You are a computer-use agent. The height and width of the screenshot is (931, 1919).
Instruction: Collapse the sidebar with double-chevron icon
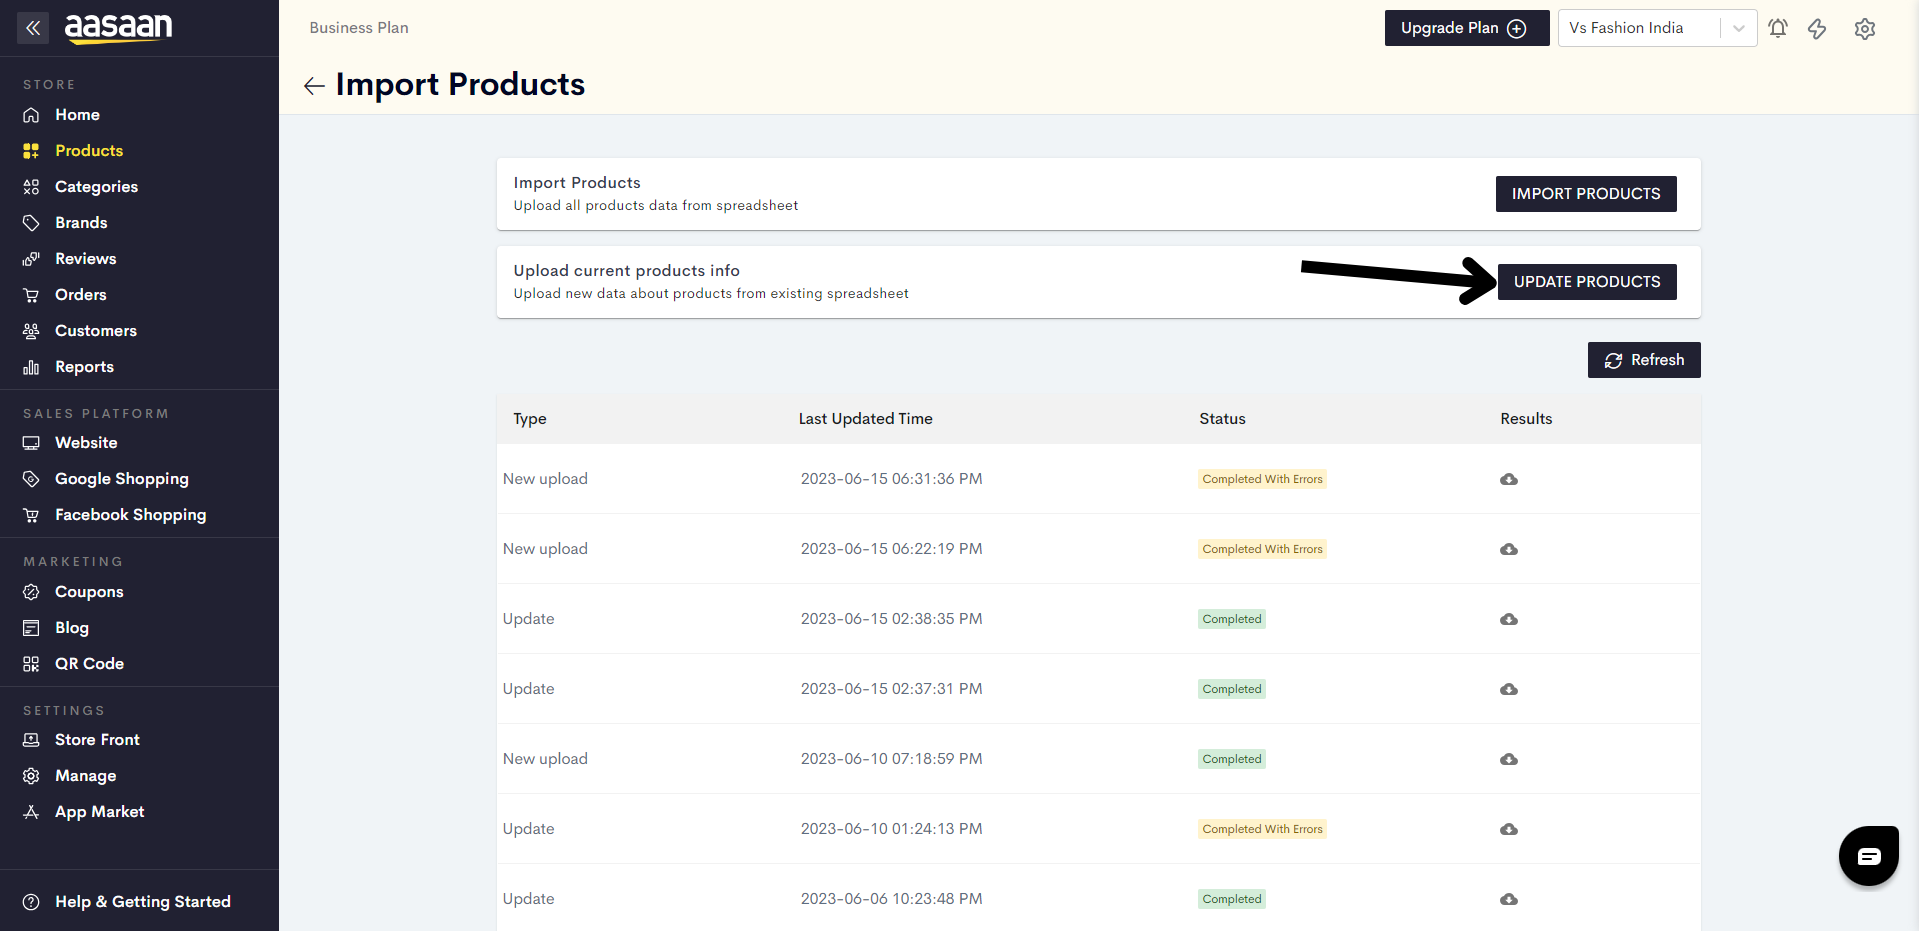point(33,28)
